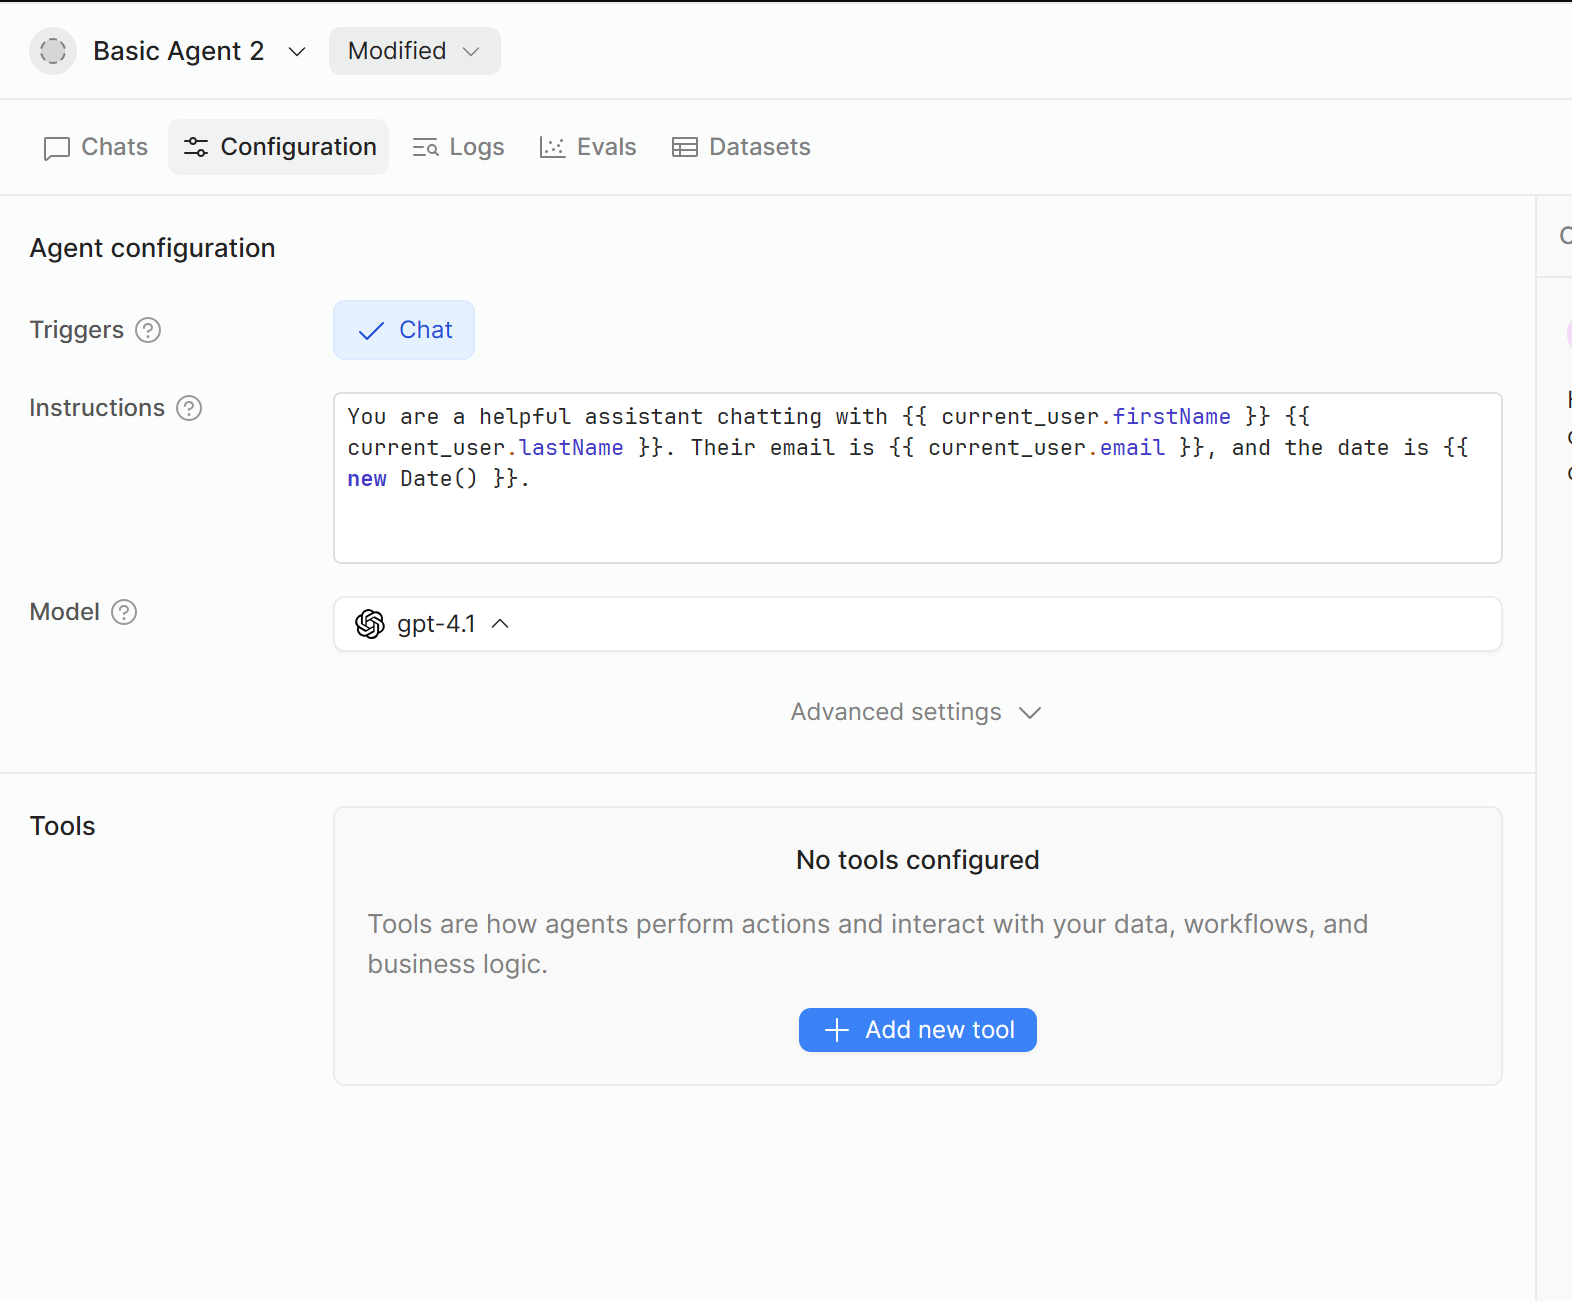Switch to the Configuration tab
The height and width of the screenshot is (1301, 1572).
click(279, 147)
